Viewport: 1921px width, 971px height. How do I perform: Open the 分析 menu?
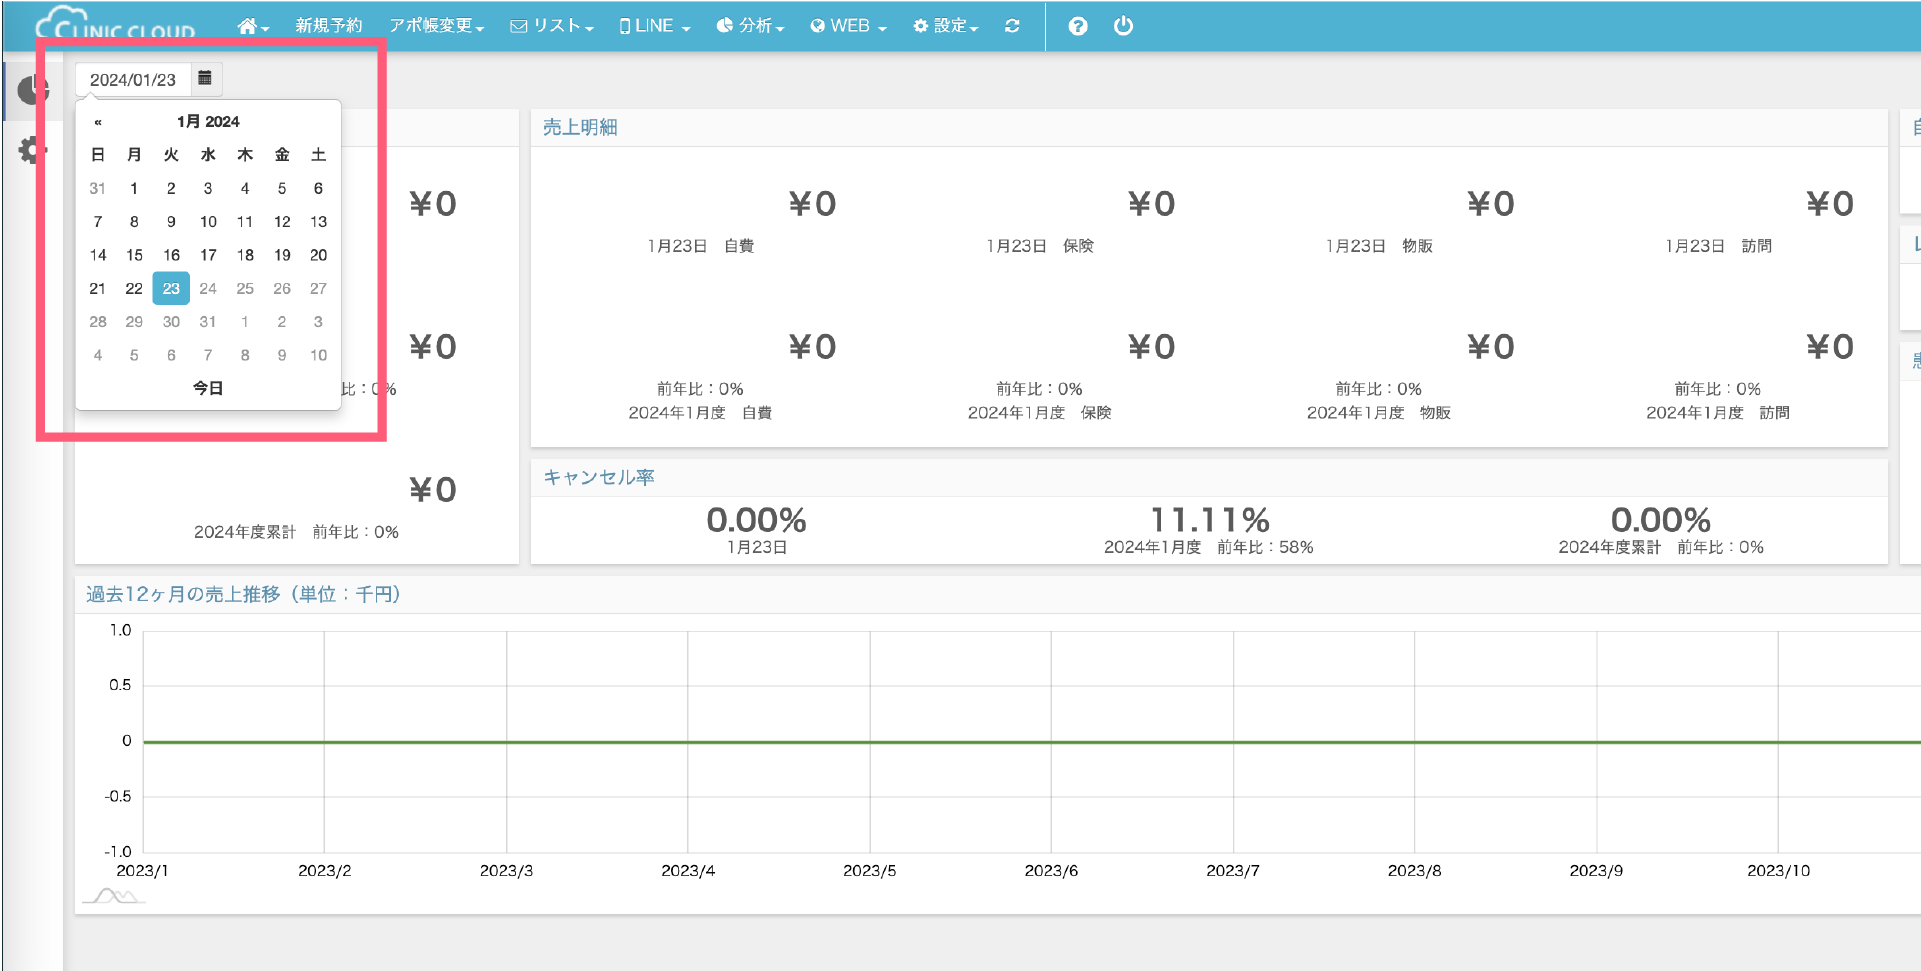(750, 26)
